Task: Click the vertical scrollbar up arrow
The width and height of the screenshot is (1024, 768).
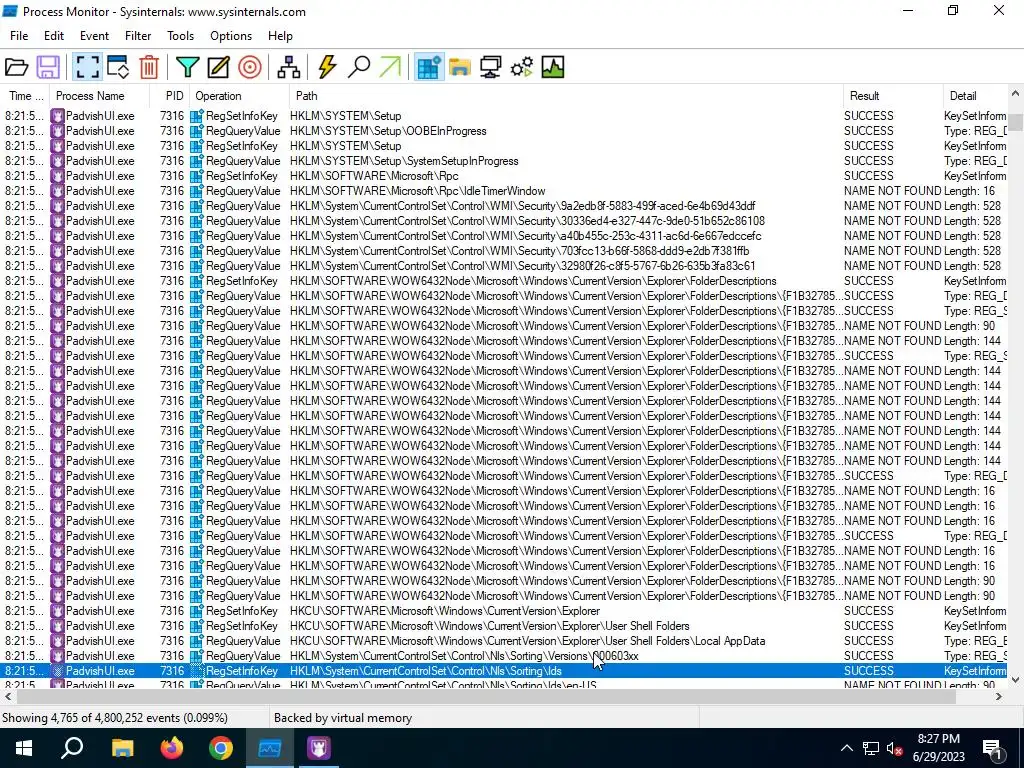Action: click(x=1016, y=95)
